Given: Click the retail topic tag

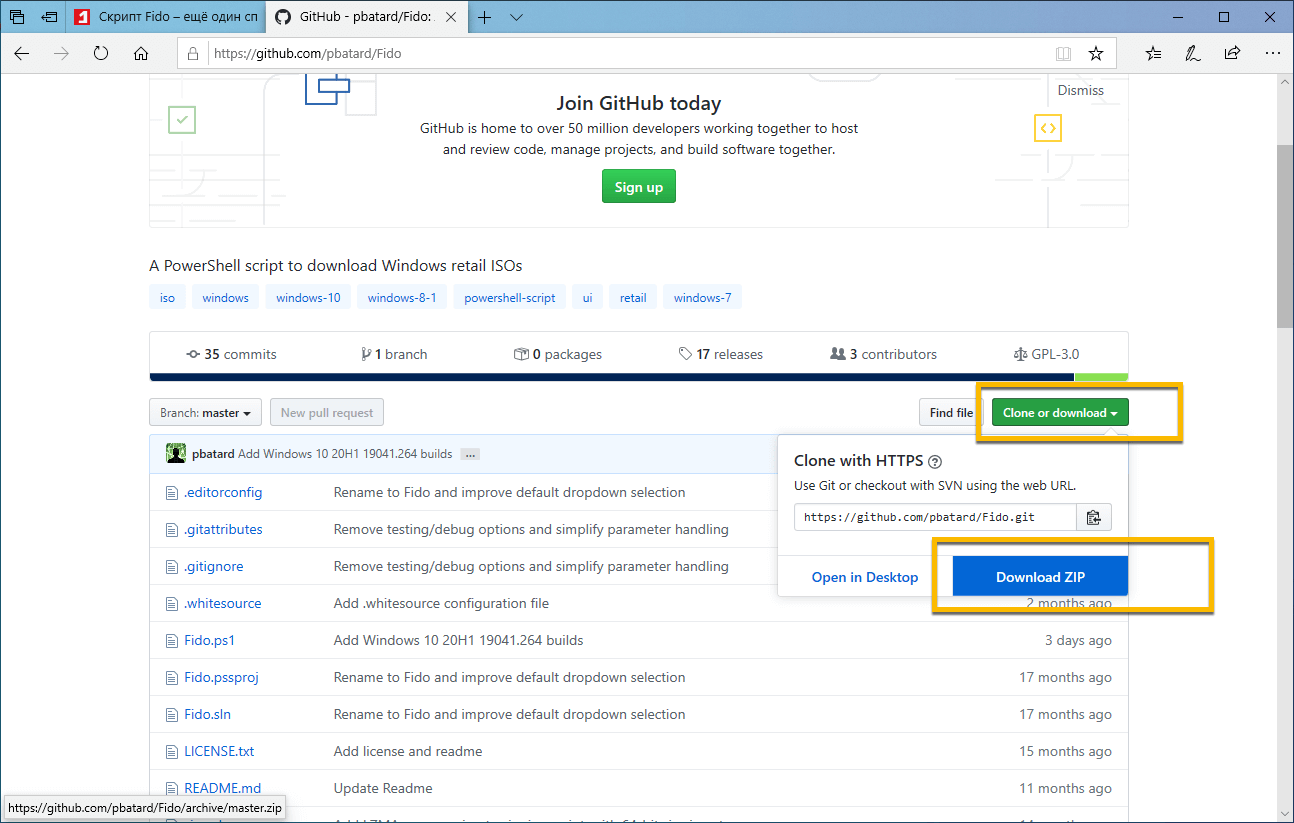Looking at the screenshot, I should (x=633, y=298).
